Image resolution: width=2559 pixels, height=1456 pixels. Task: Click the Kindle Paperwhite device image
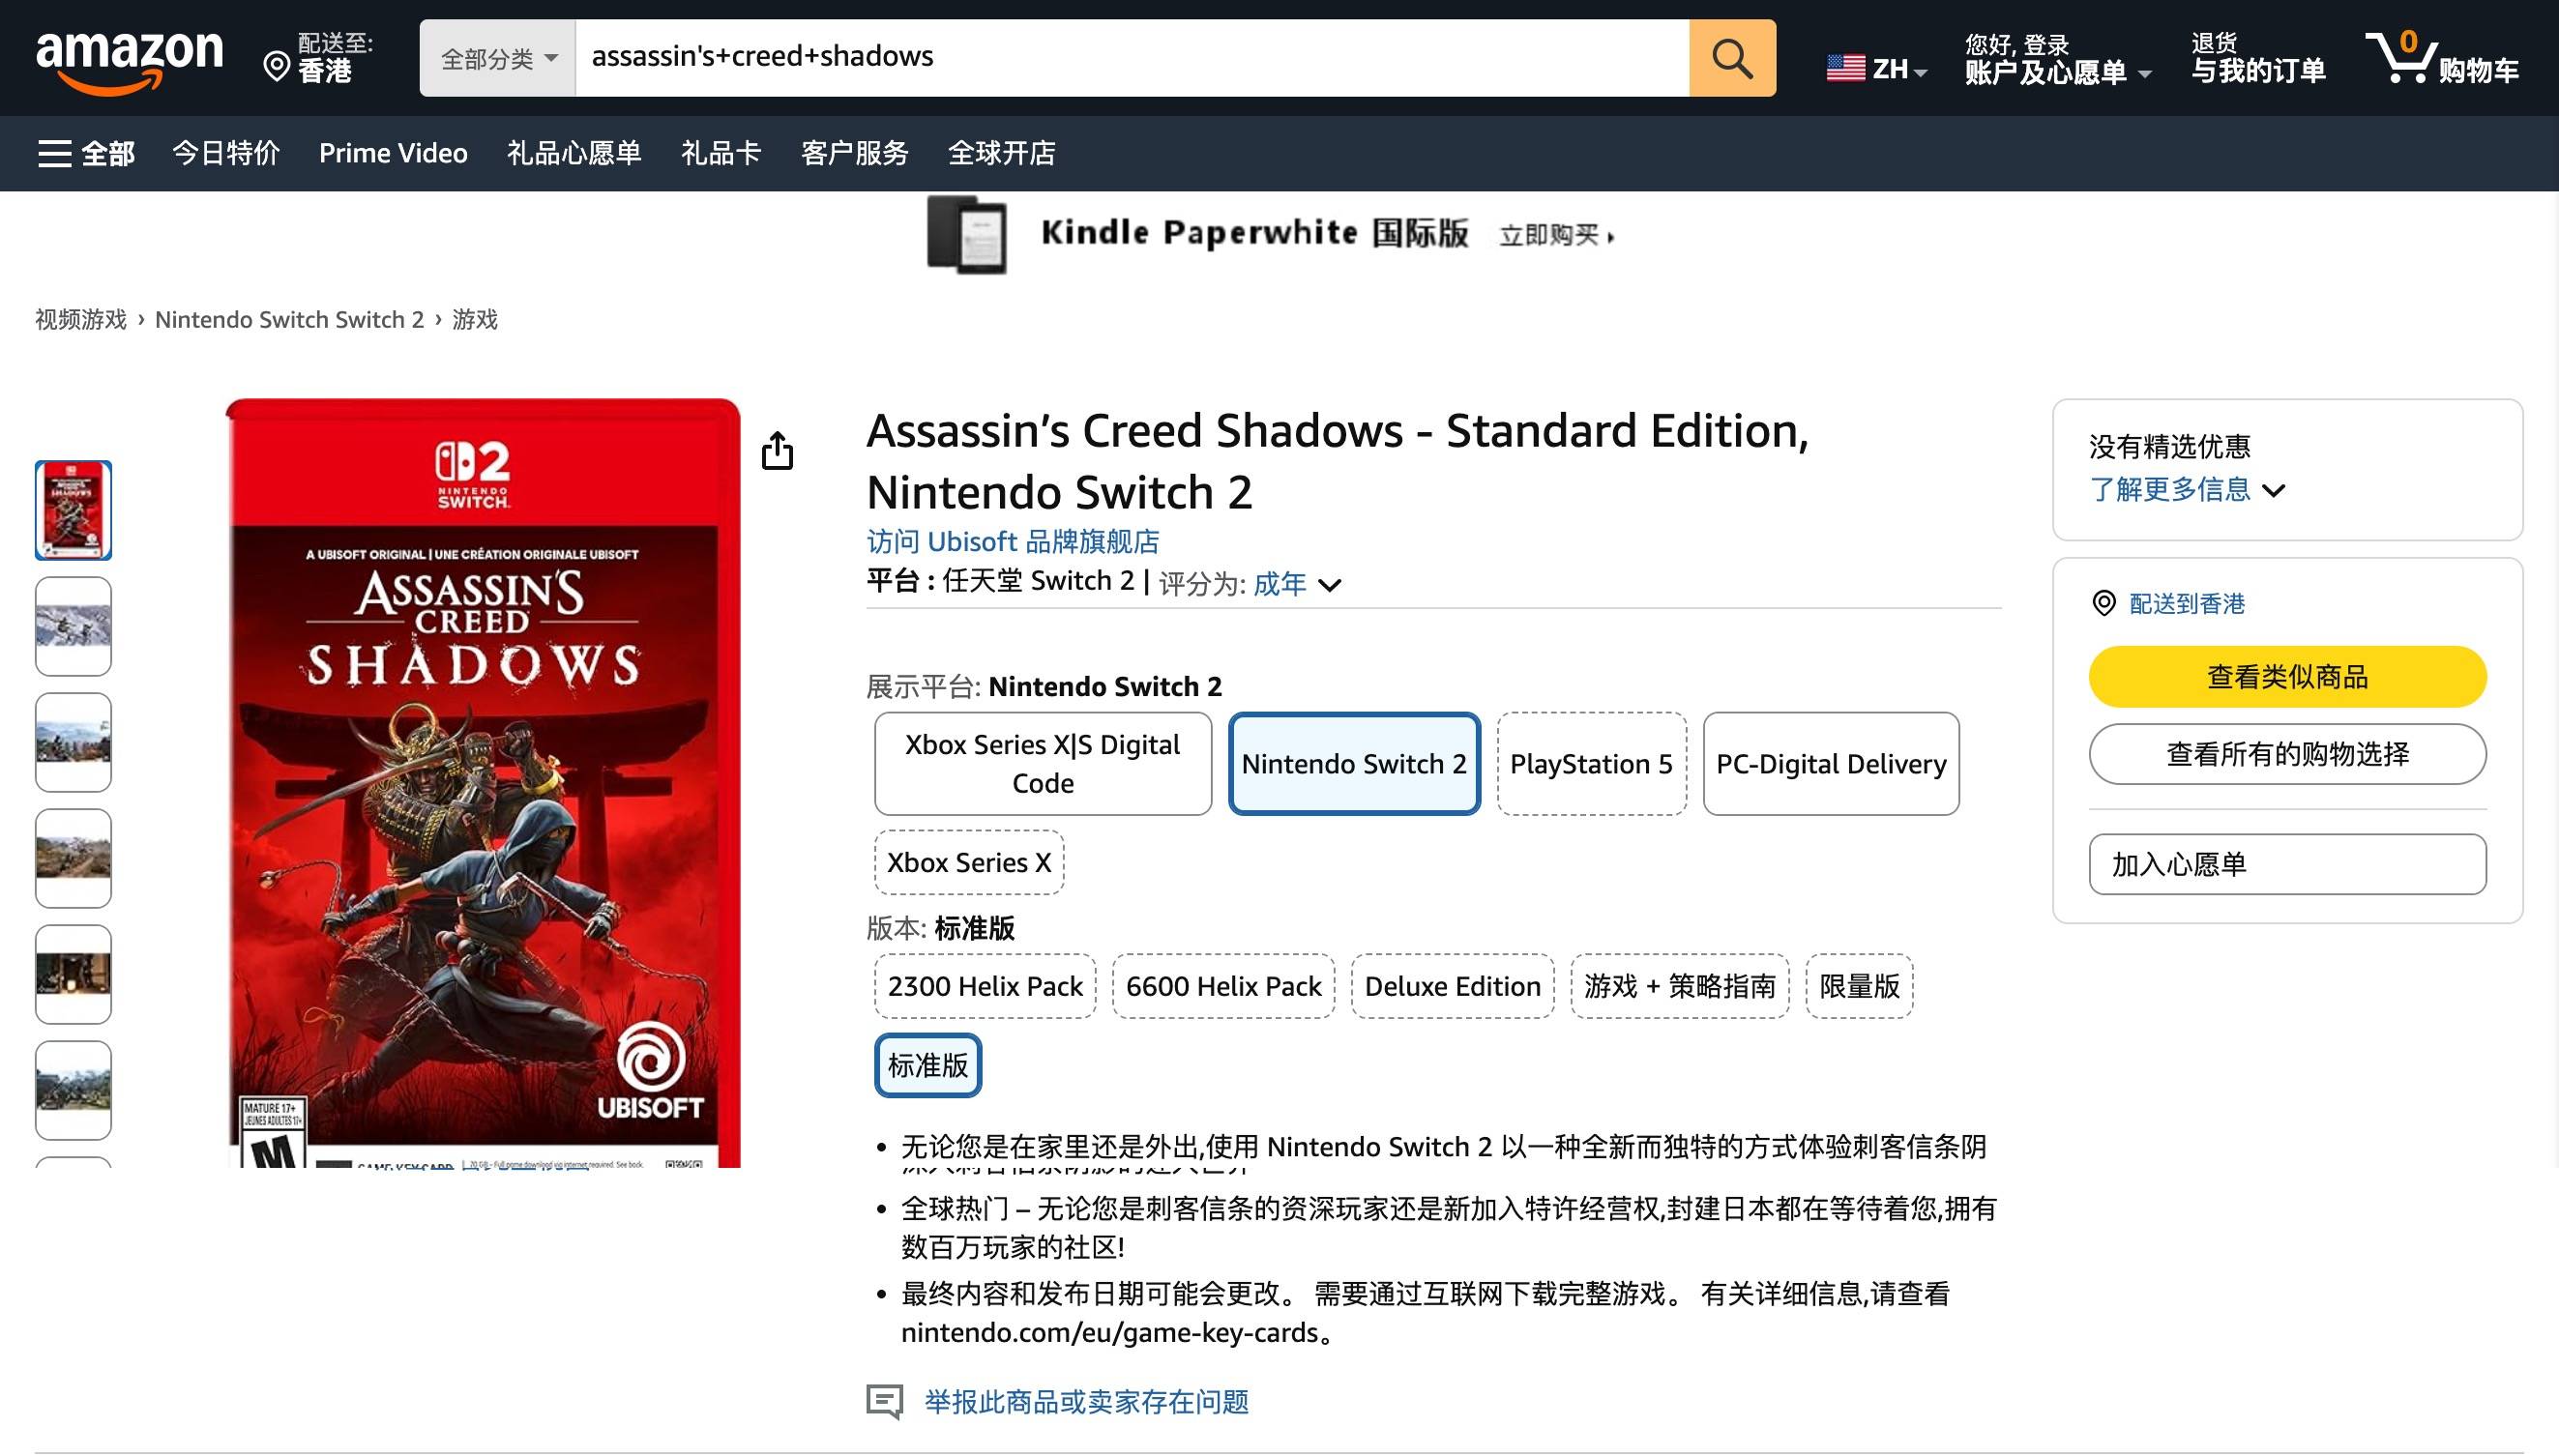pos(966,235)
